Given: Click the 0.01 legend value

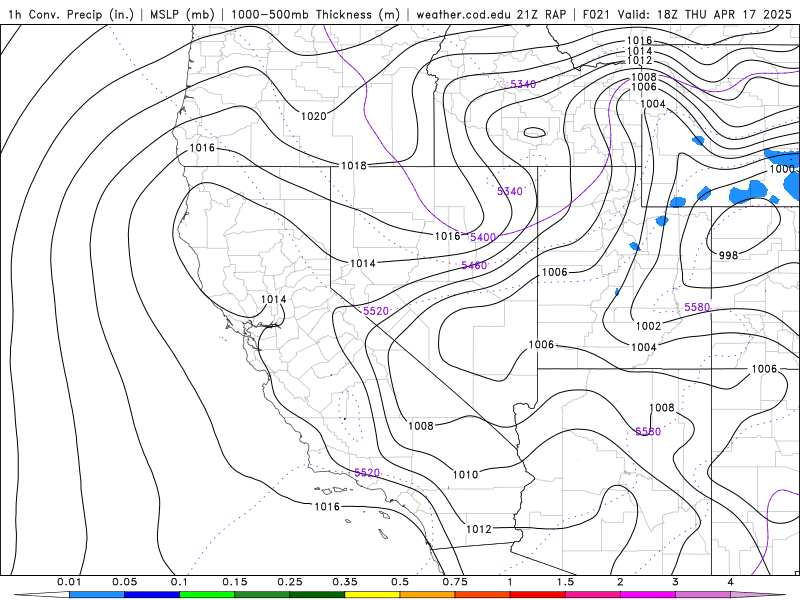Looking at the screenshot, I should (69, 582).
